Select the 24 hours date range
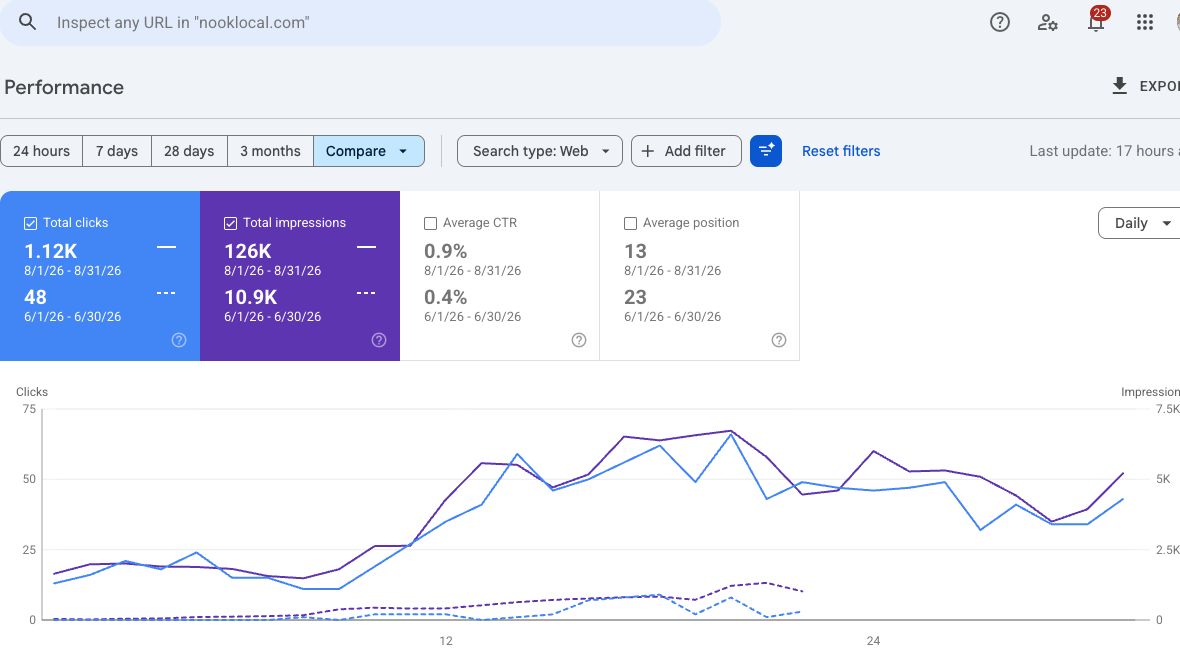The image size is (1180, 668). click(41, 151)
